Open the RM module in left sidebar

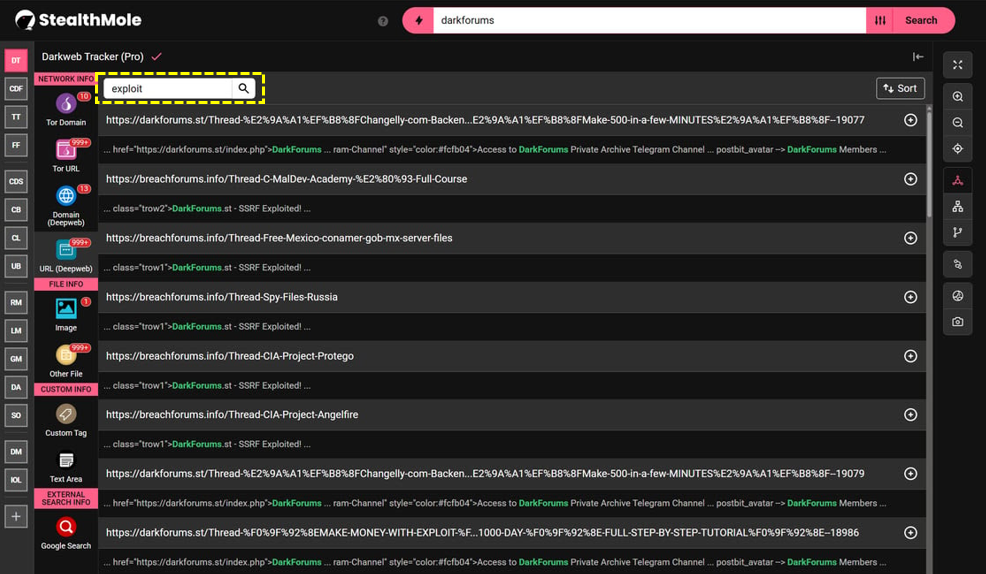[x=16, y=302]
